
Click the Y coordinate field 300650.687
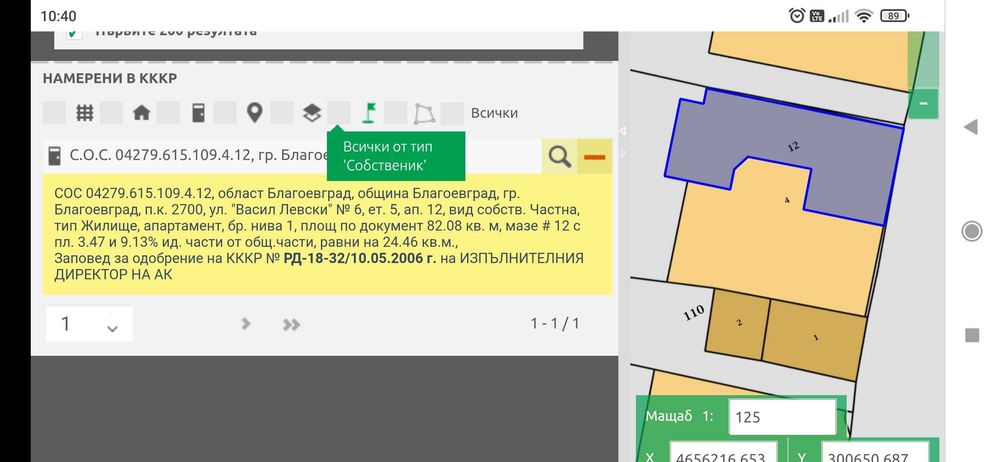coord(875,452)
